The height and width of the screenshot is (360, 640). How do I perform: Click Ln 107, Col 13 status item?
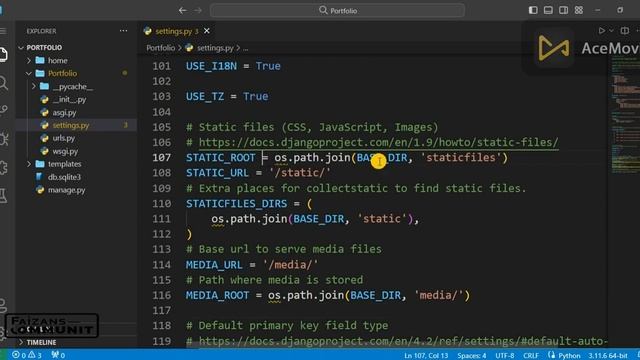coord(426,356)
